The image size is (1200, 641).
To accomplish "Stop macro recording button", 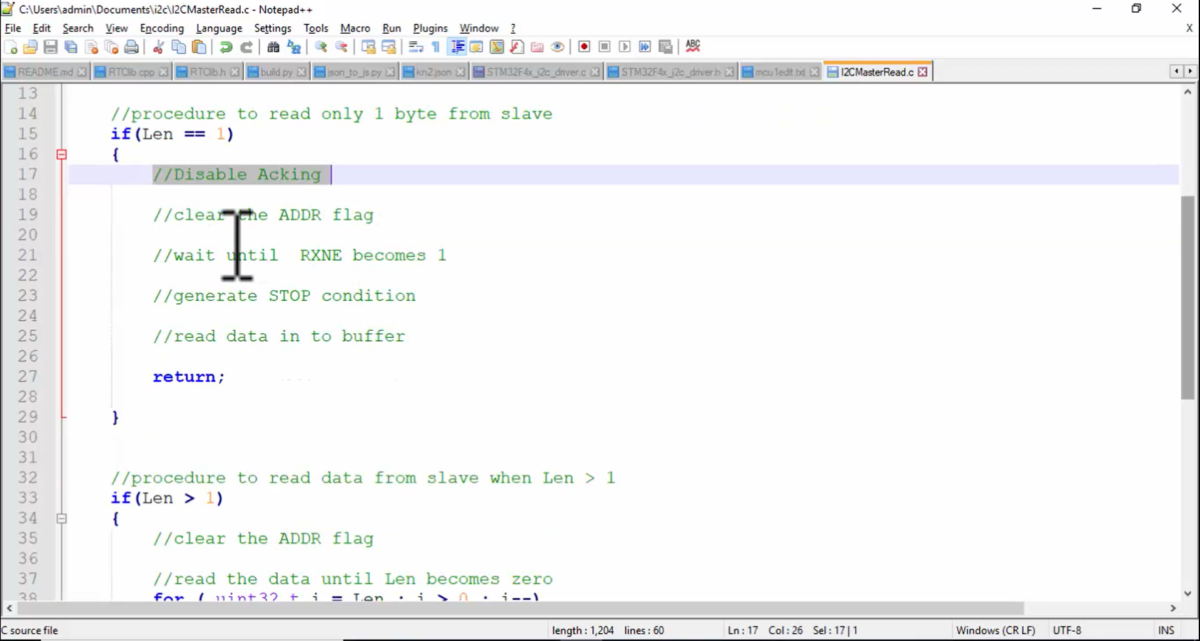I will pos(604,47).
